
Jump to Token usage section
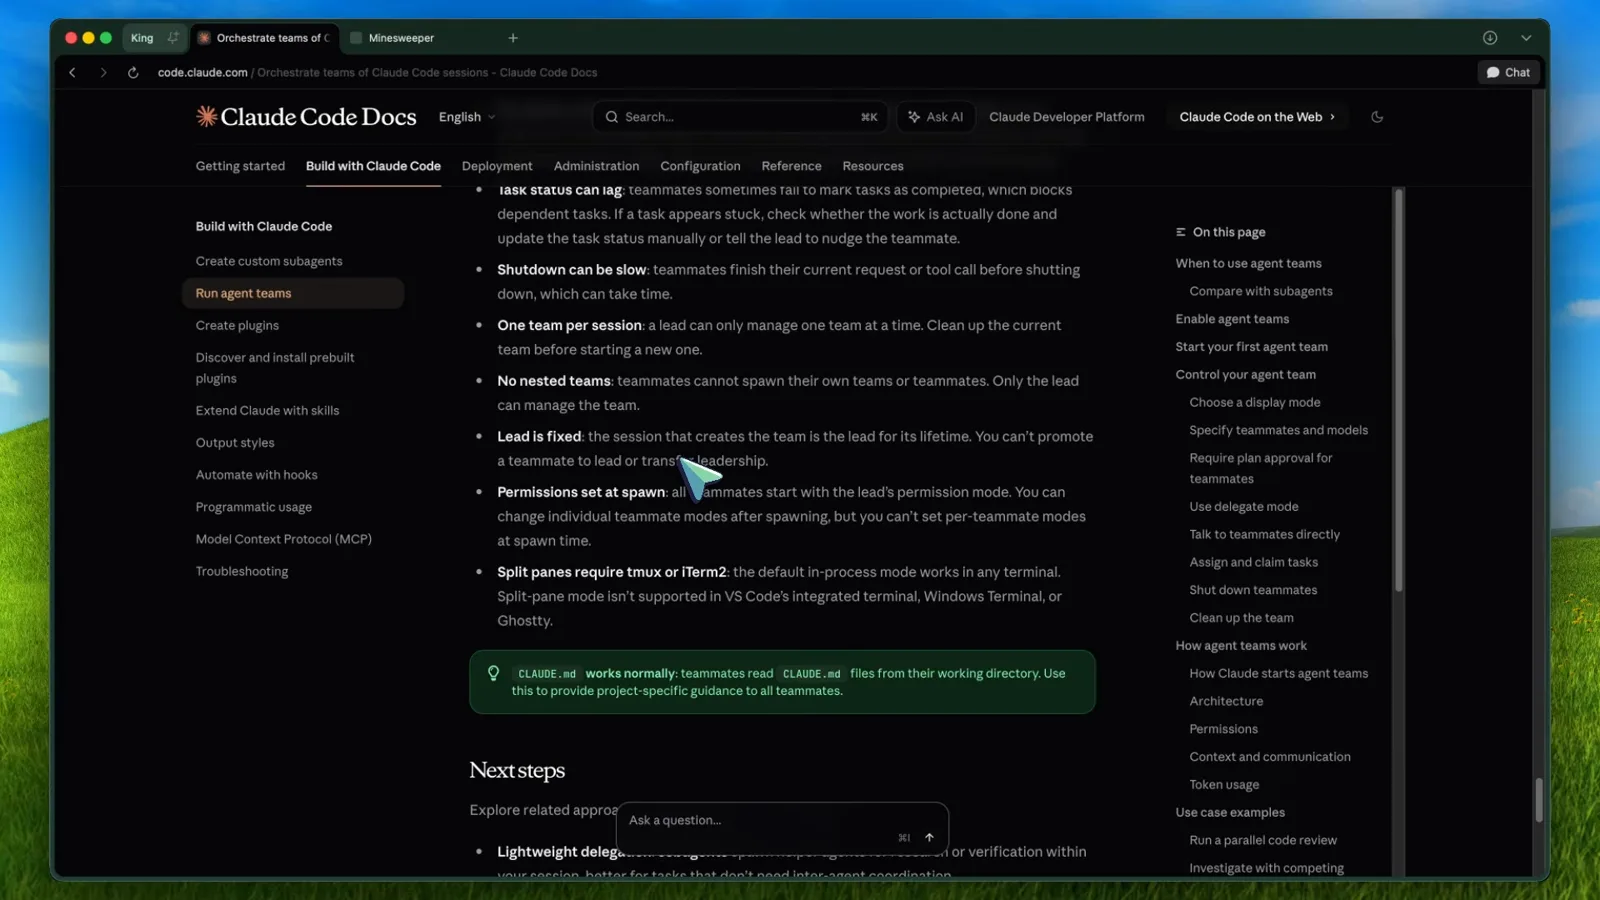1224,785
